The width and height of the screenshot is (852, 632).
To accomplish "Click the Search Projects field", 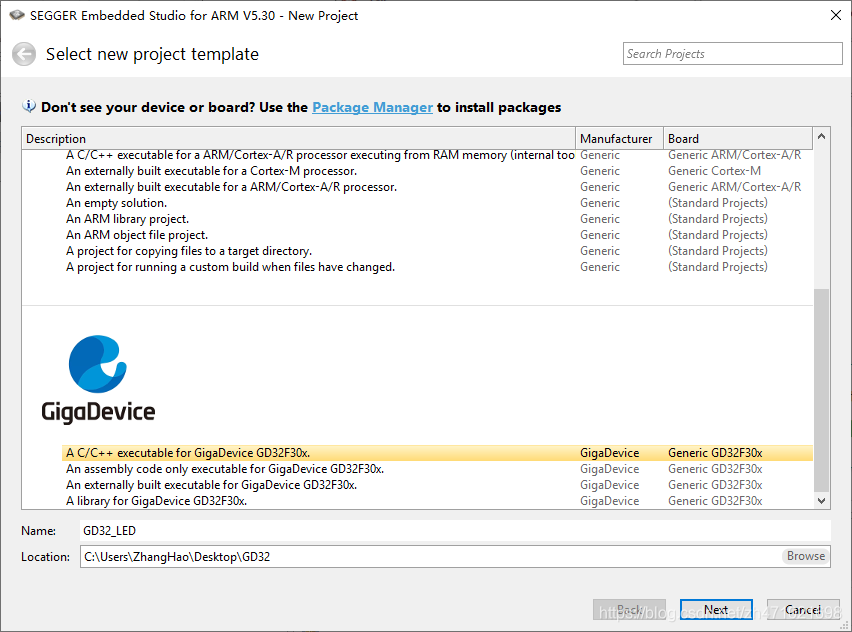I will [x=732, y=54].
